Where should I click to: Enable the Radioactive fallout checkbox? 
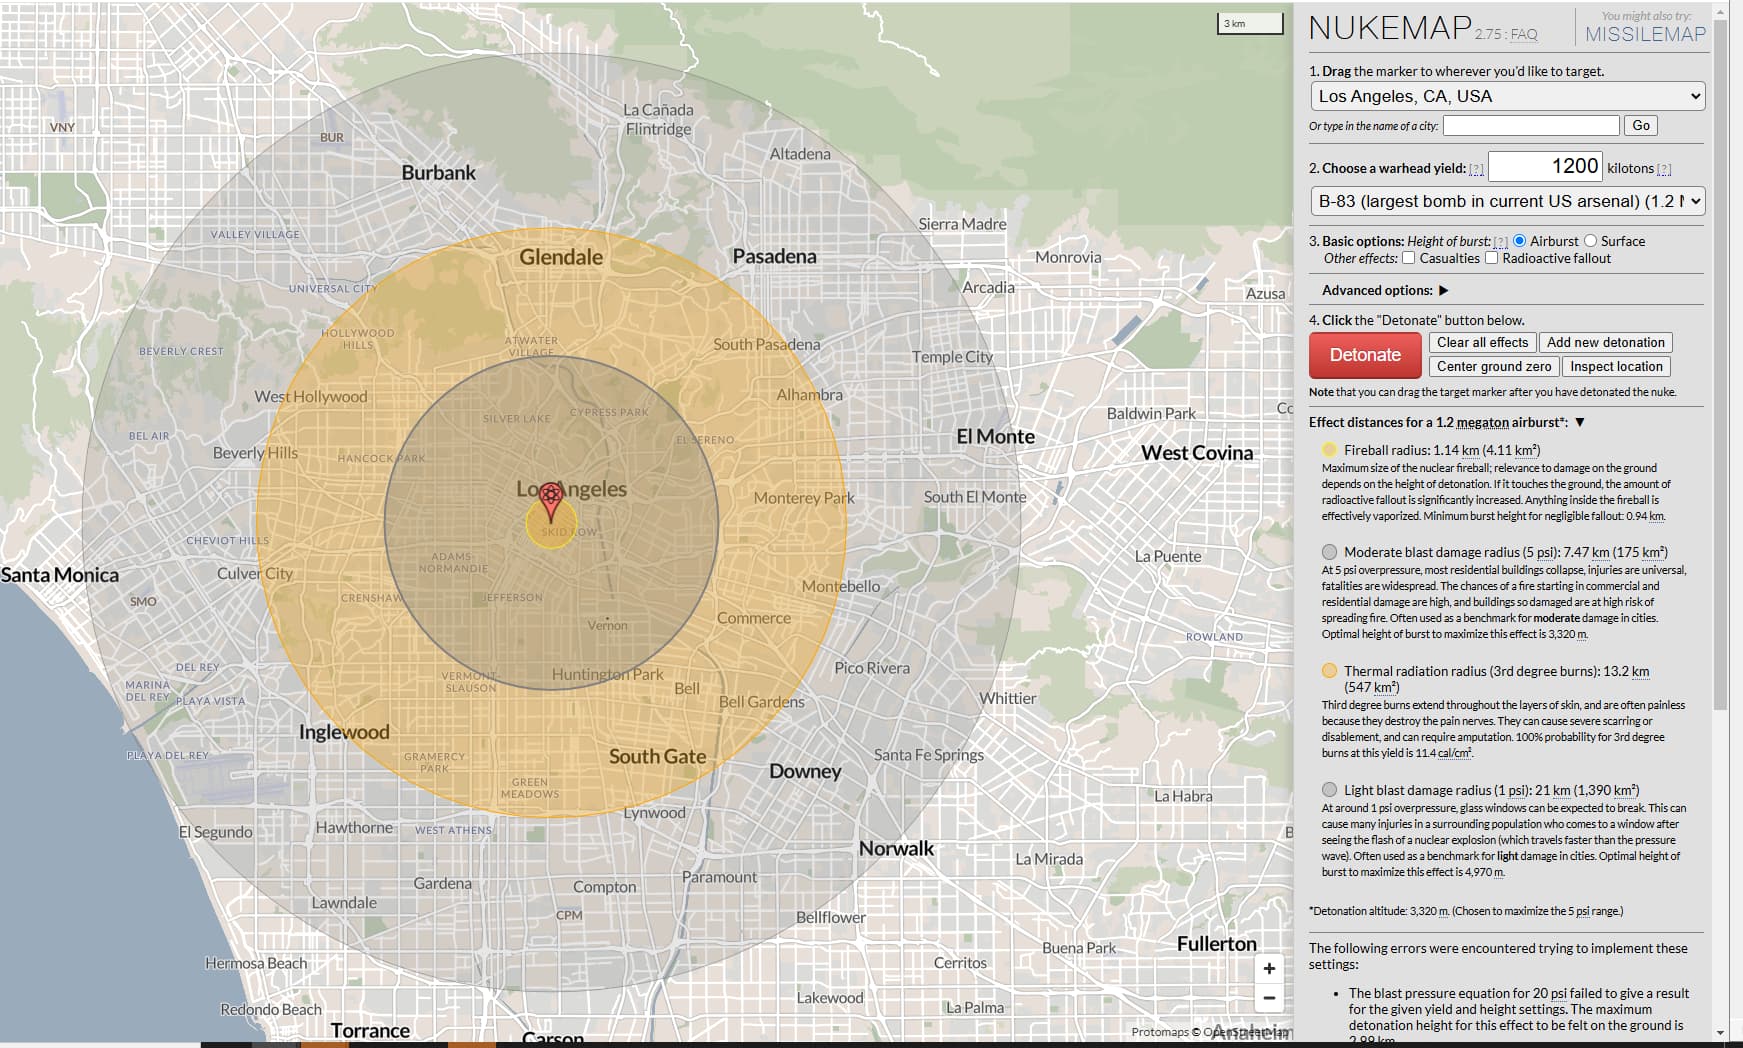pos(1491,258)
